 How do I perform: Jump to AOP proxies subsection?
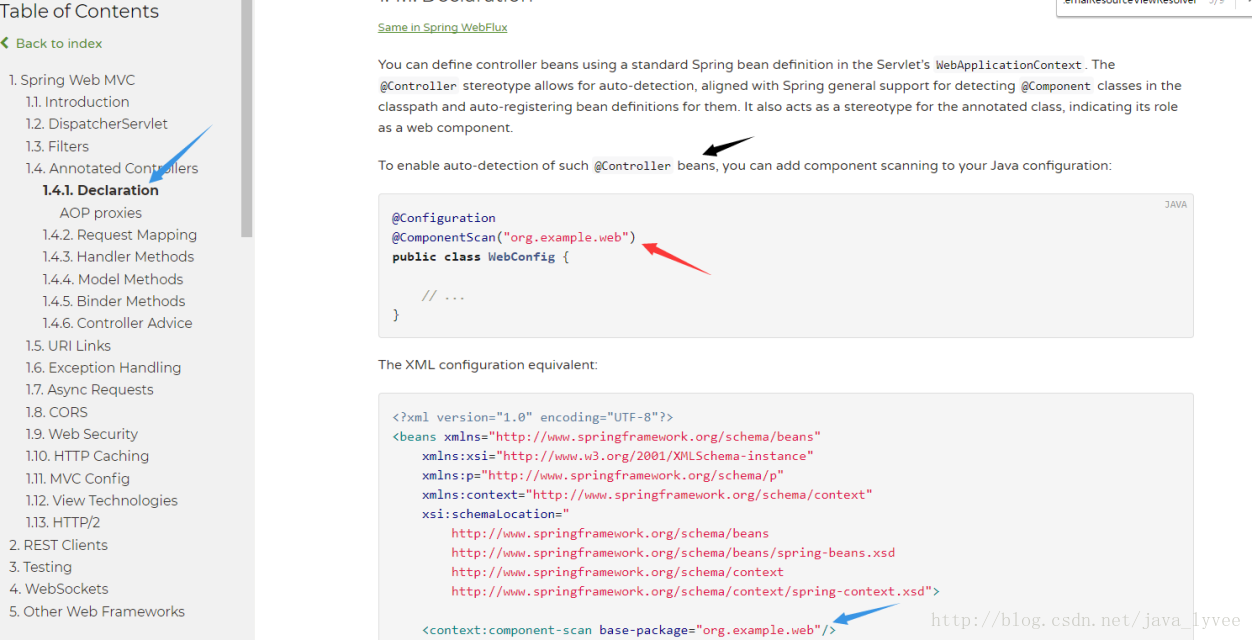101,213
